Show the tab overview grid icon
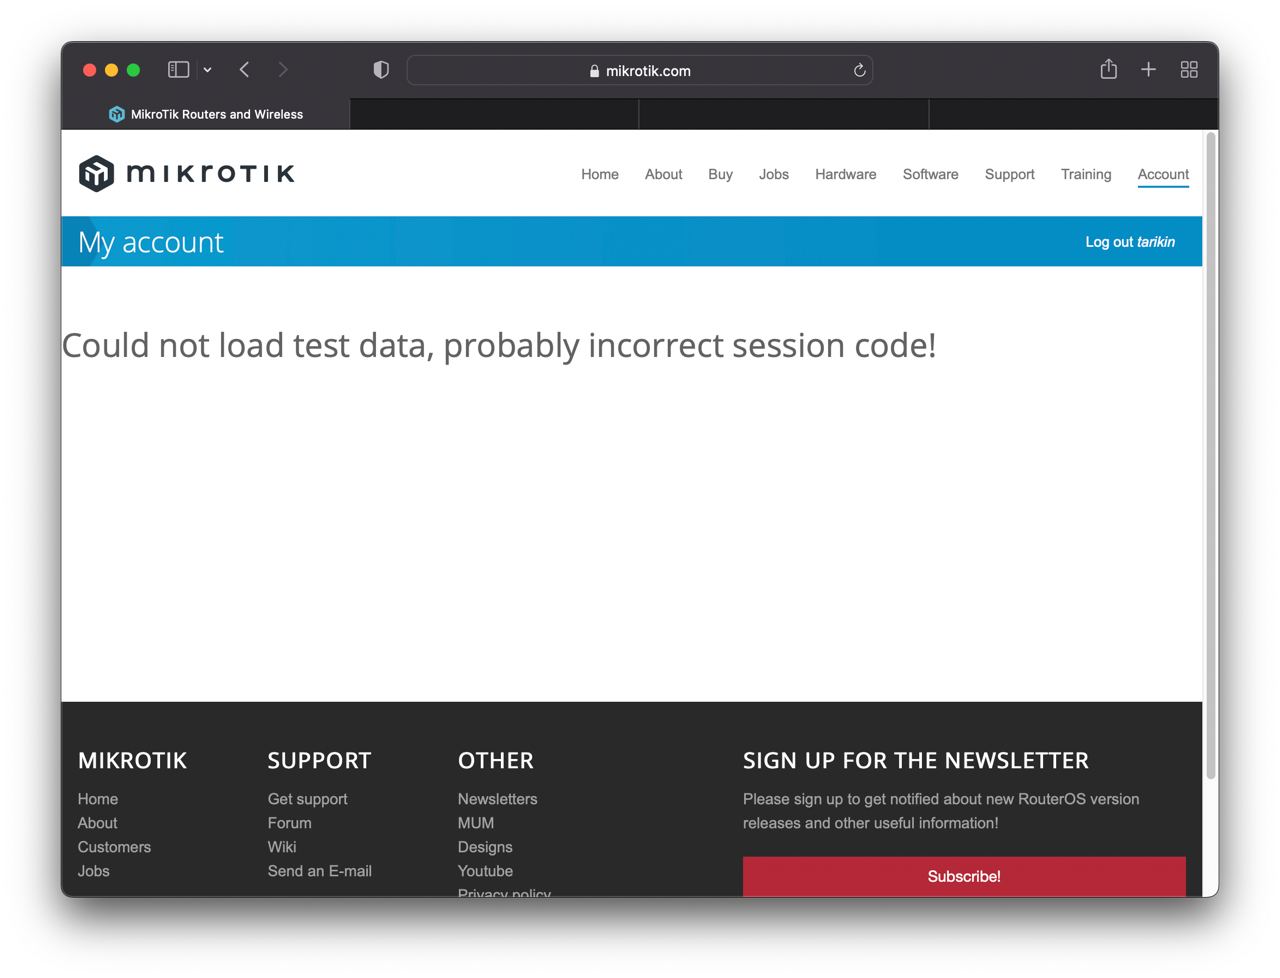The width and height of the screenshot is (1280, 978). (x=1189, y=69)
